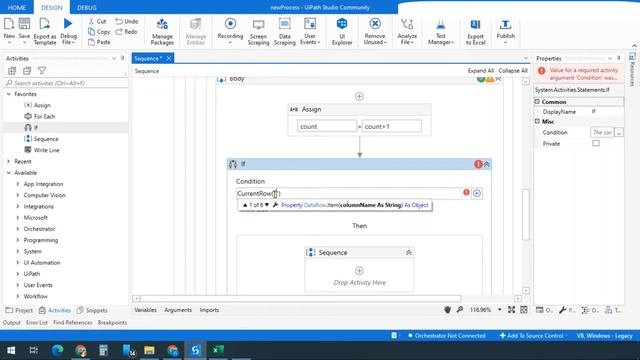Create a New workflow file
Image resolution: width=640 pixels, height=360 pixels.
[9, 31]
